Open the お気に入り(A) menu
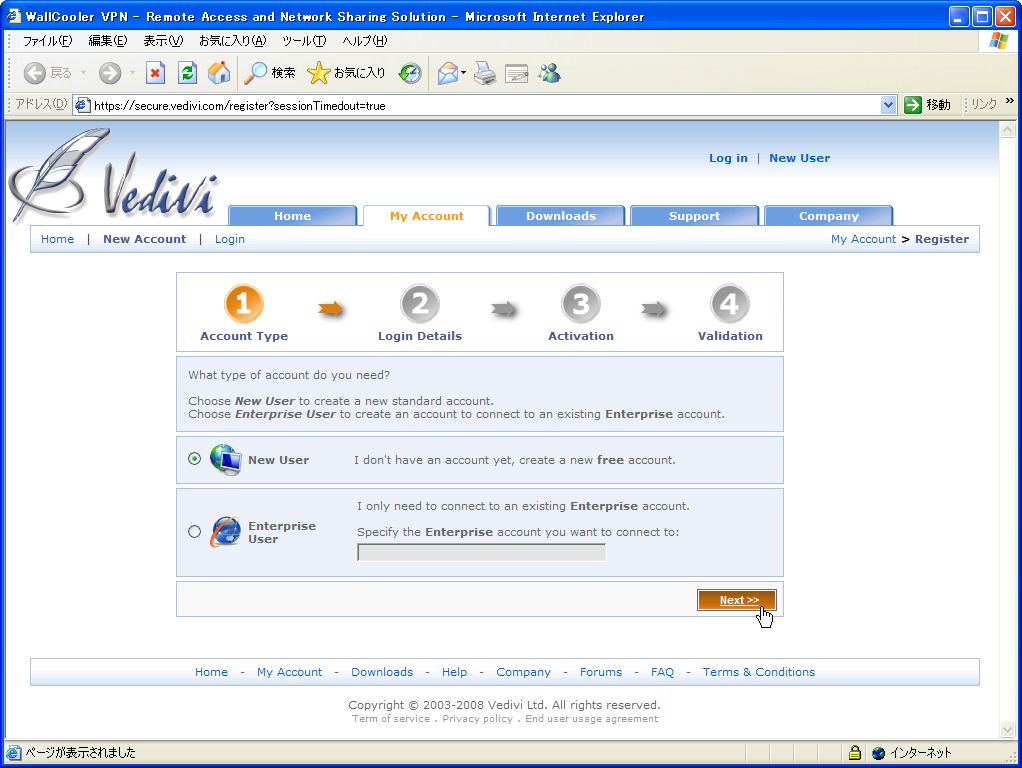The width and height of the screenshot is (1022, 768). tap(233, 41)
